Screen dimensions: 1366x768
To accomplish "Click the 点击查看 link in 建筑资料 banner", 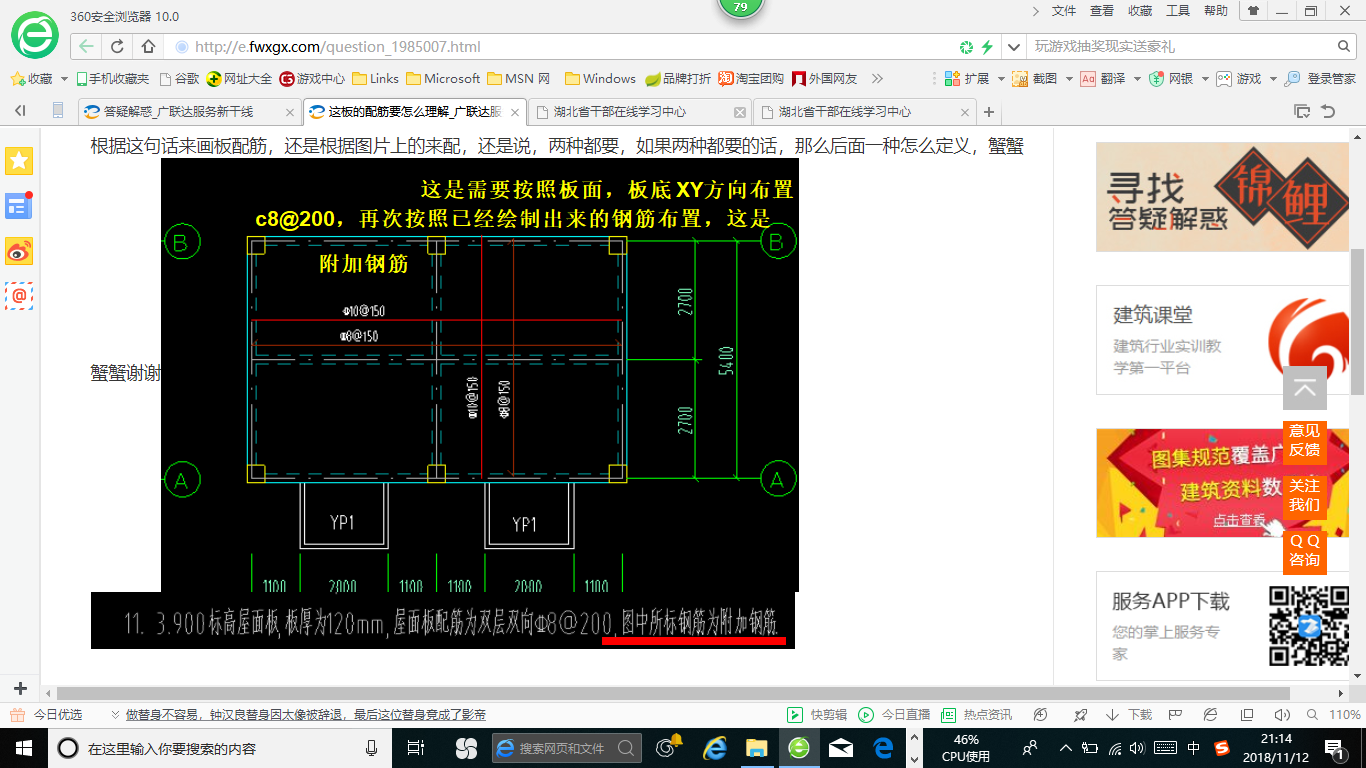I will pyautogui.click(x=1239, y=520).
